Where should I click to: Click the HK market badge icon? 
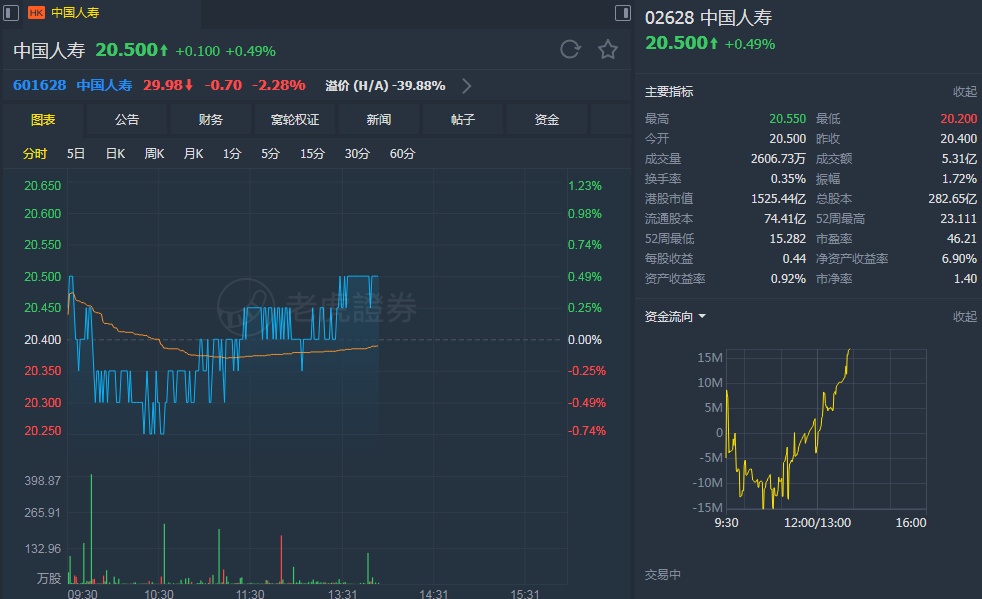36,13
